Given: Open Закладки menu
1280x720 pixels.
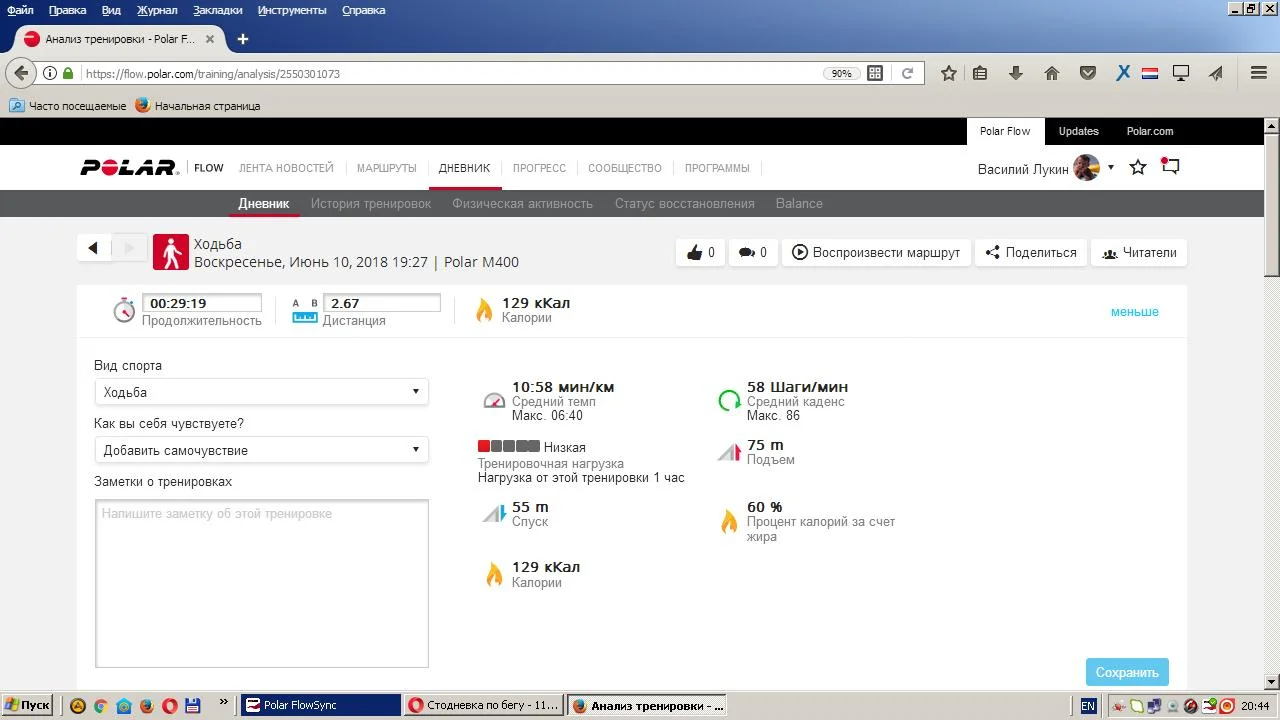Looking at the screenshot, I should (x=217, y=10).
